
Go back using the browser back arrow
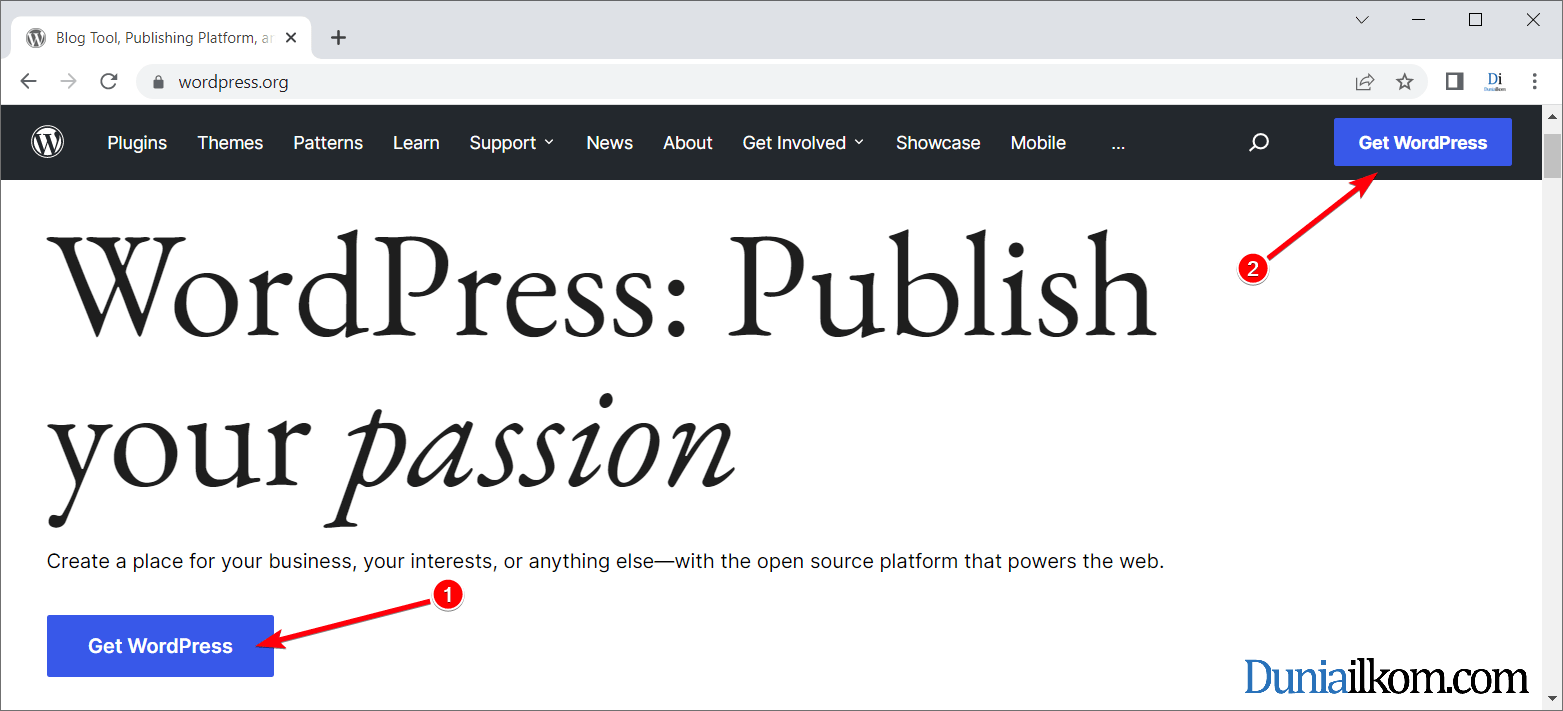(x=28, y=82)
